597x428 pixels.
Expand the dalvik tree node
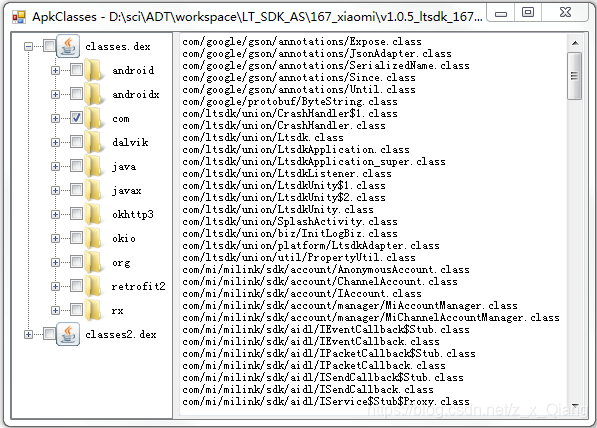point(55,142)
